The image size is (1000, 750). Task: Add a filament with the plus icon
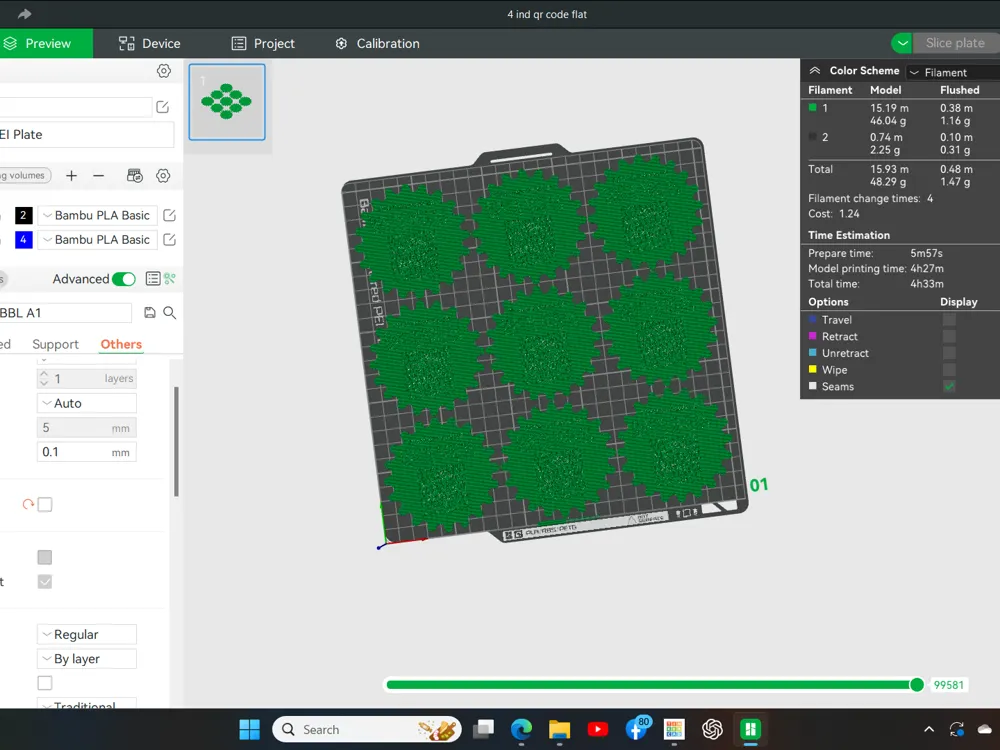[x=71, y=175]
